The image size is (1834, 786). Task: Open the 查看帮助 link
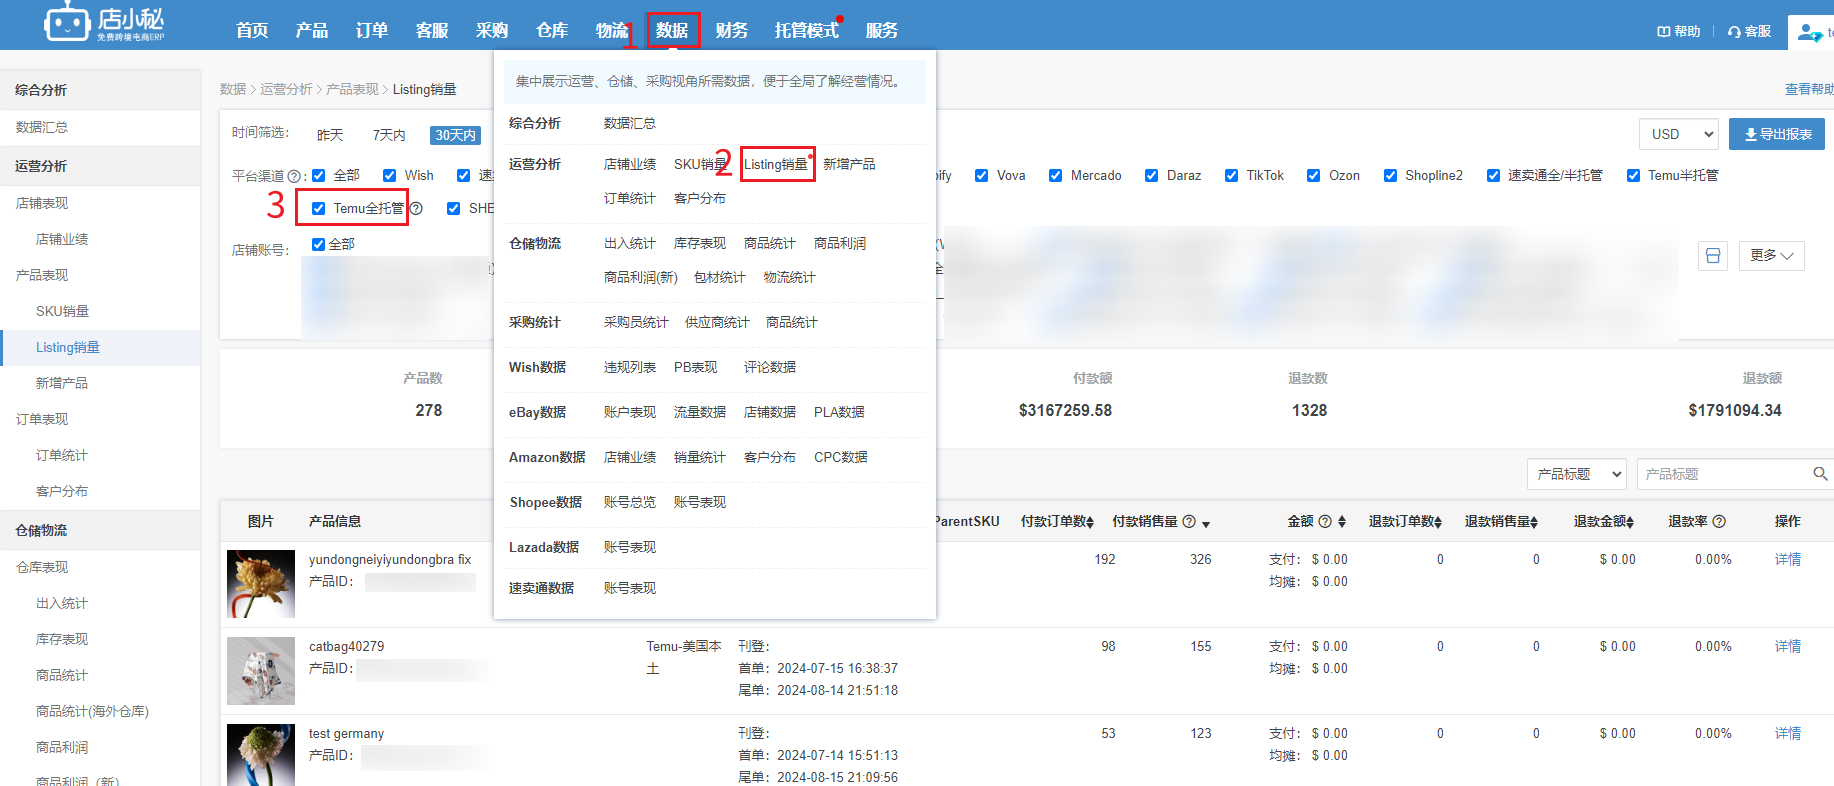(1809, 90)
